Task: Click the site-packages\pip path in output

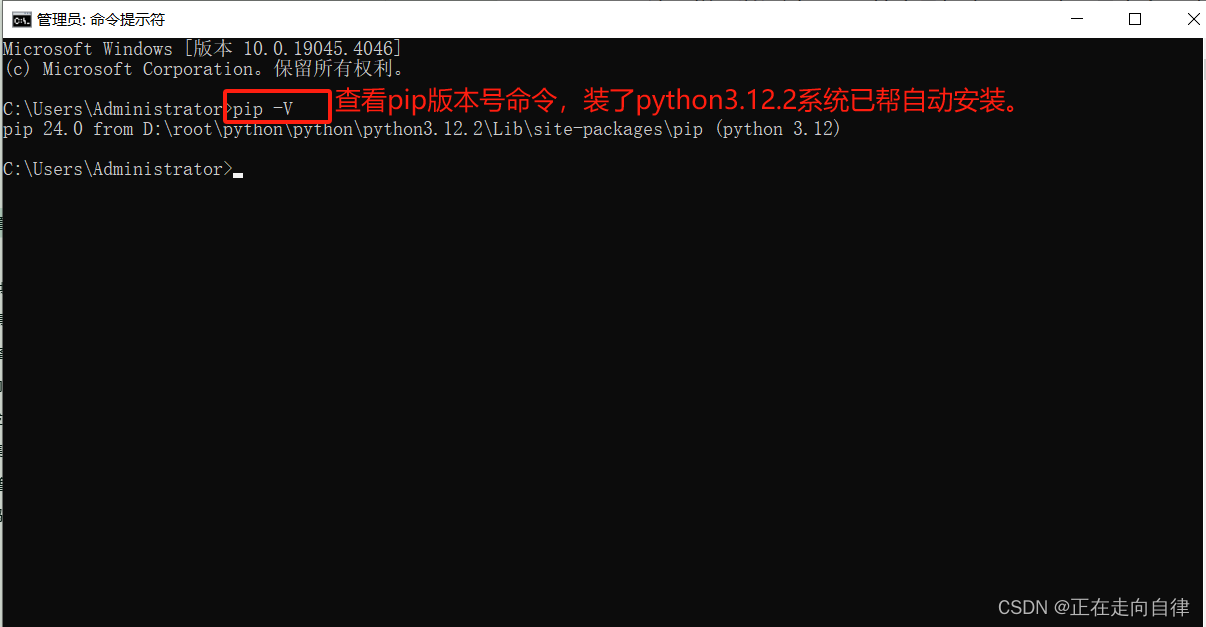Action: tap(608, 129)
